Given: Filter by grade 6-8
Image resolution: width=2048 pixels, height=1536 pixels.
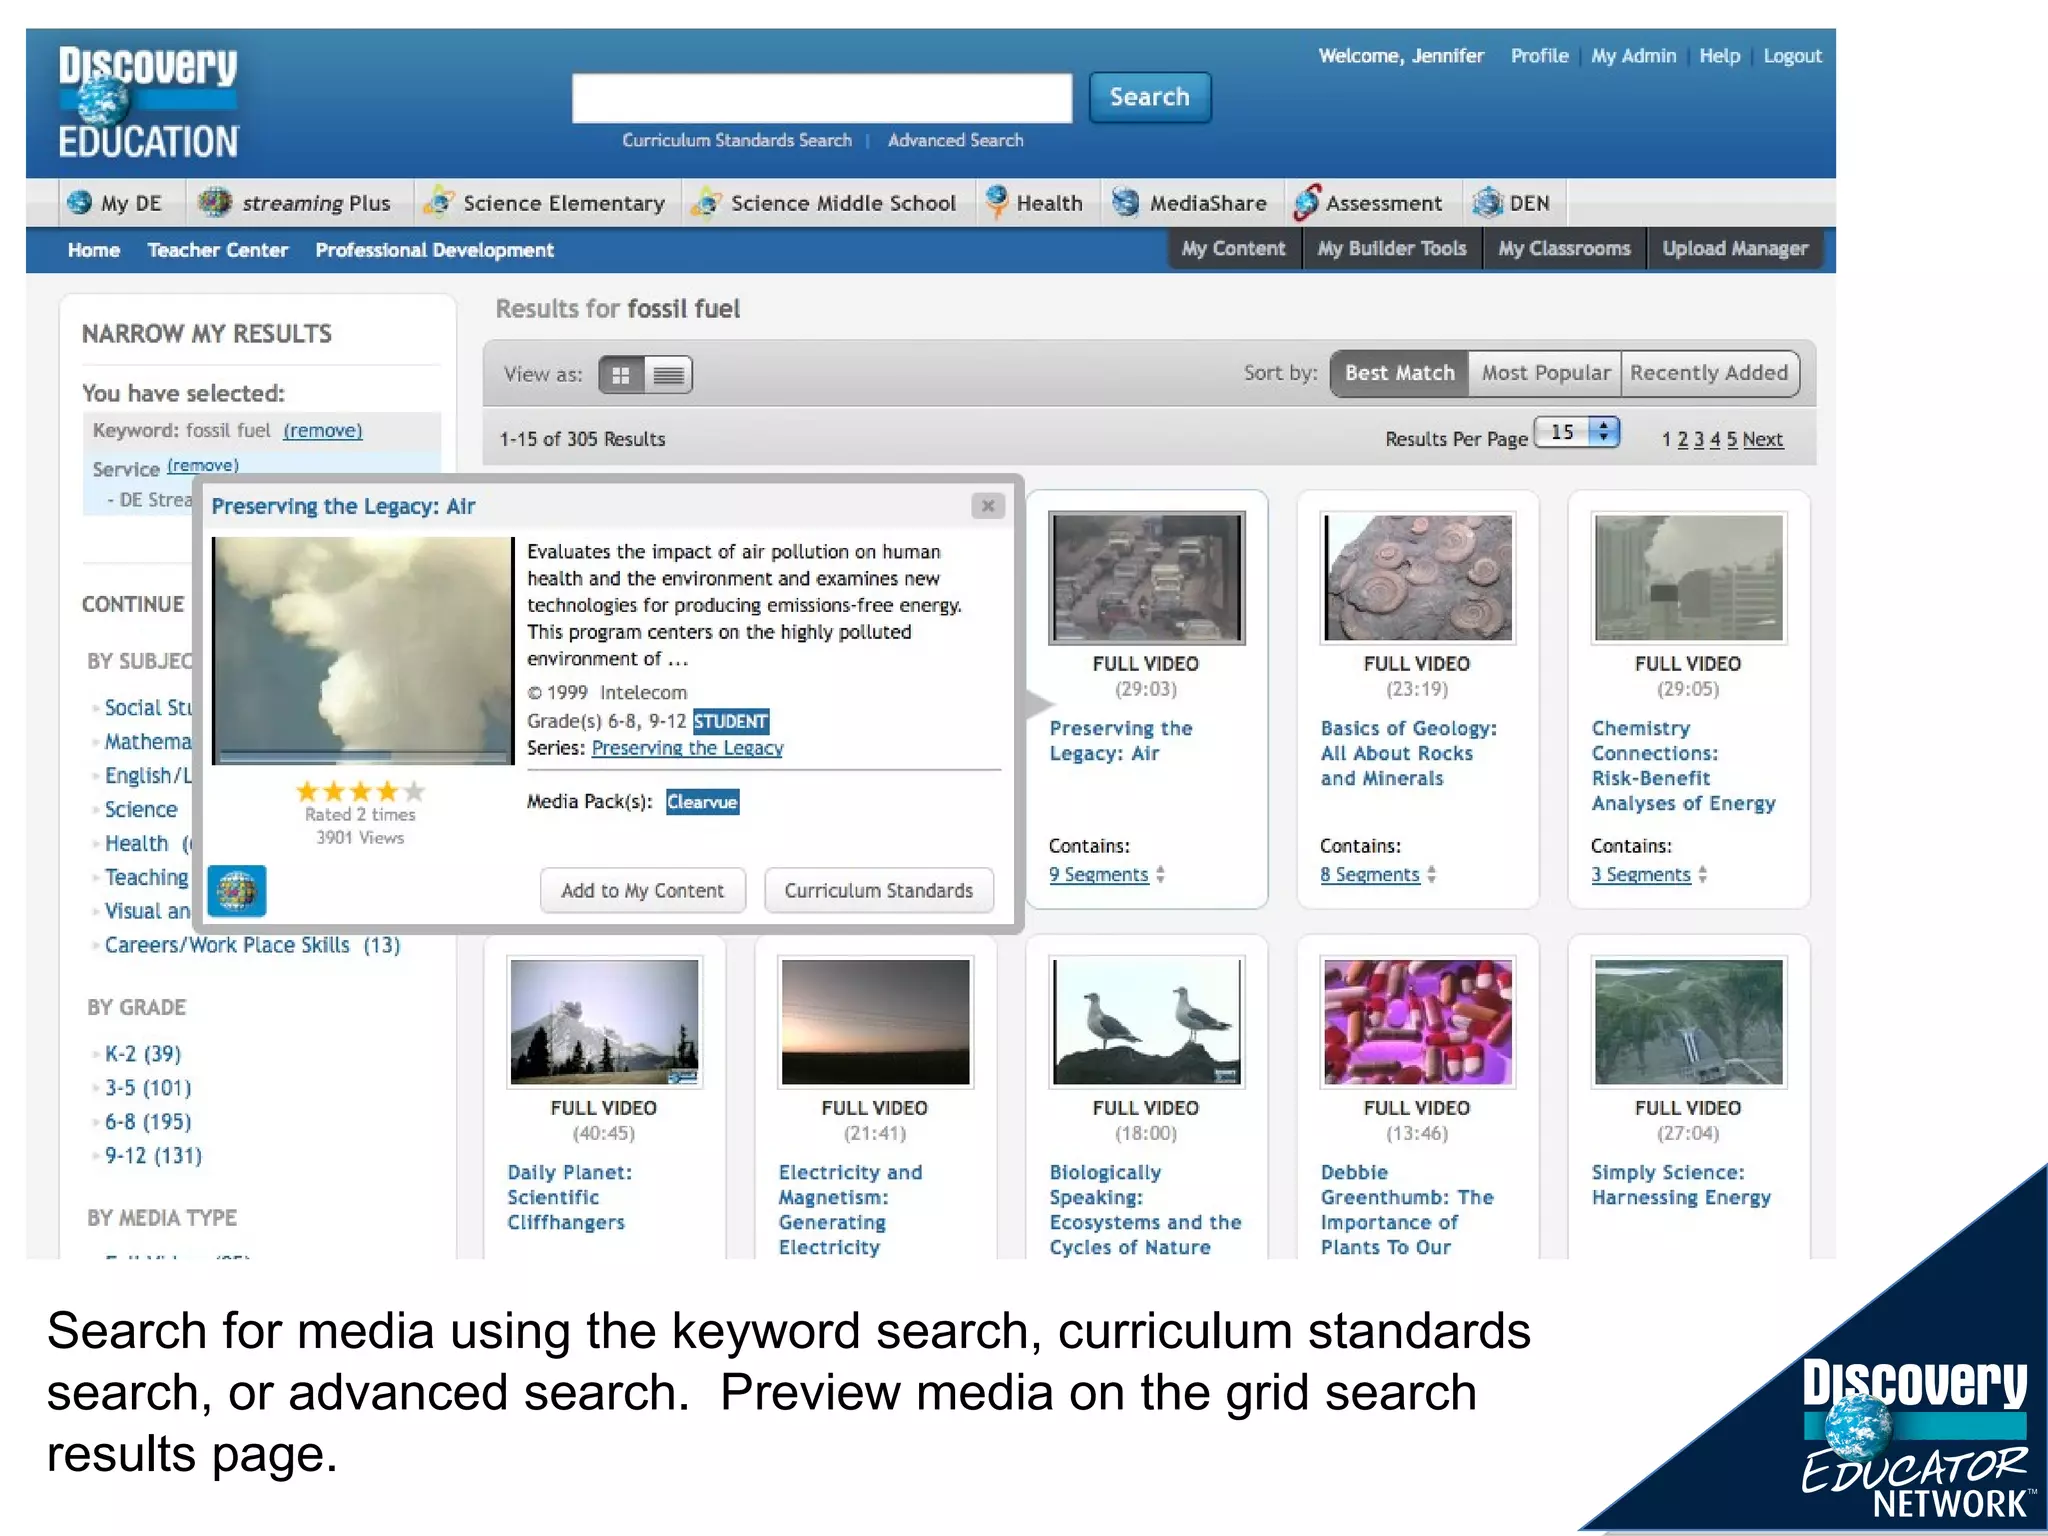Looking at the screenshot, I should coord(148,1122).
